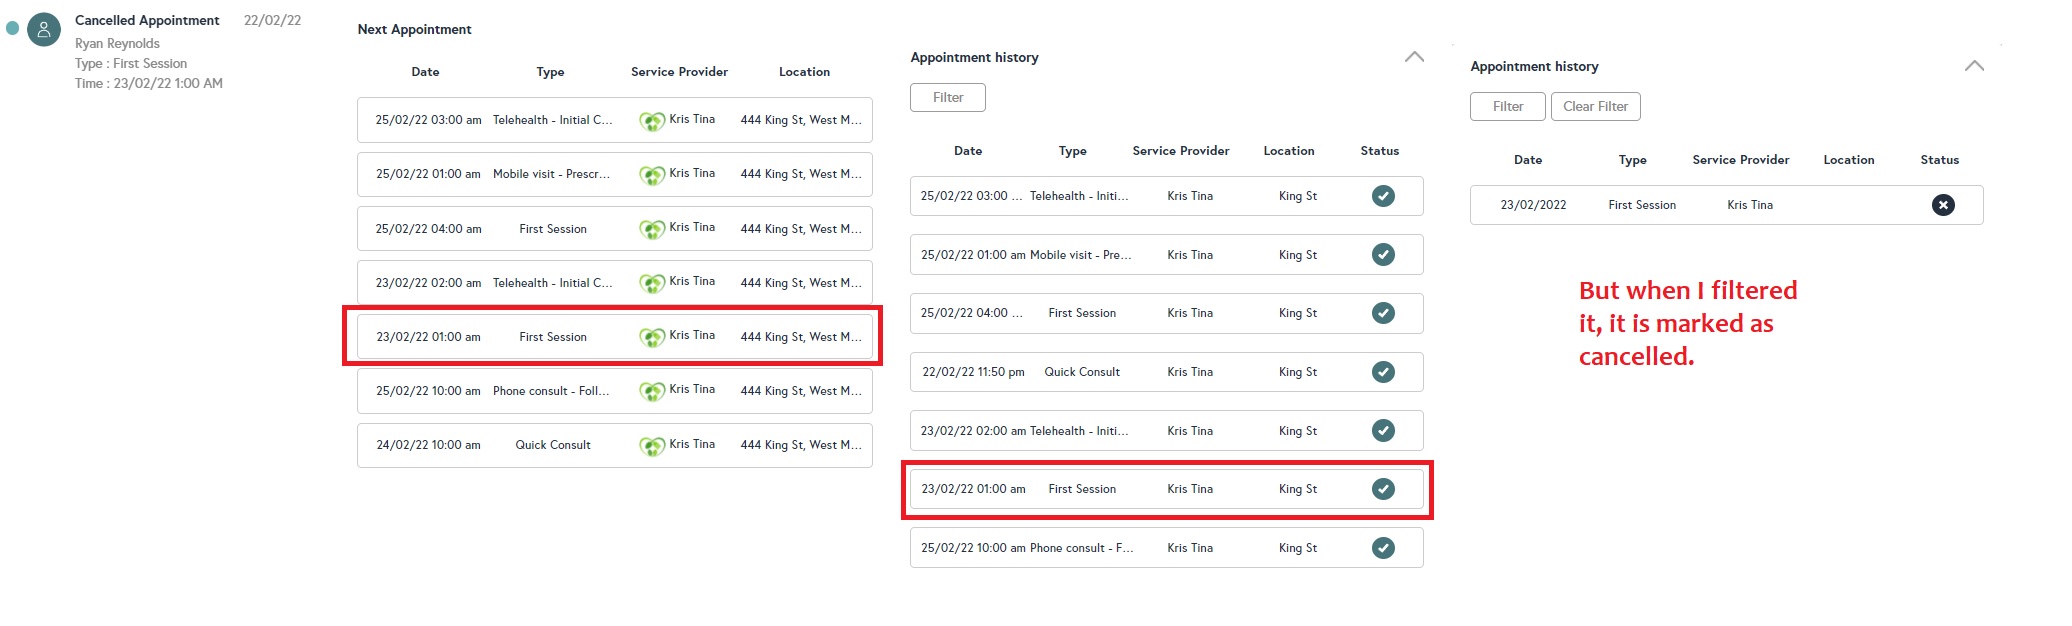The height and width of the screenshot is (626, 2072).
Task: Click Kris Tina's heart logo in Quick Consult row
Action: pos(652,446)
